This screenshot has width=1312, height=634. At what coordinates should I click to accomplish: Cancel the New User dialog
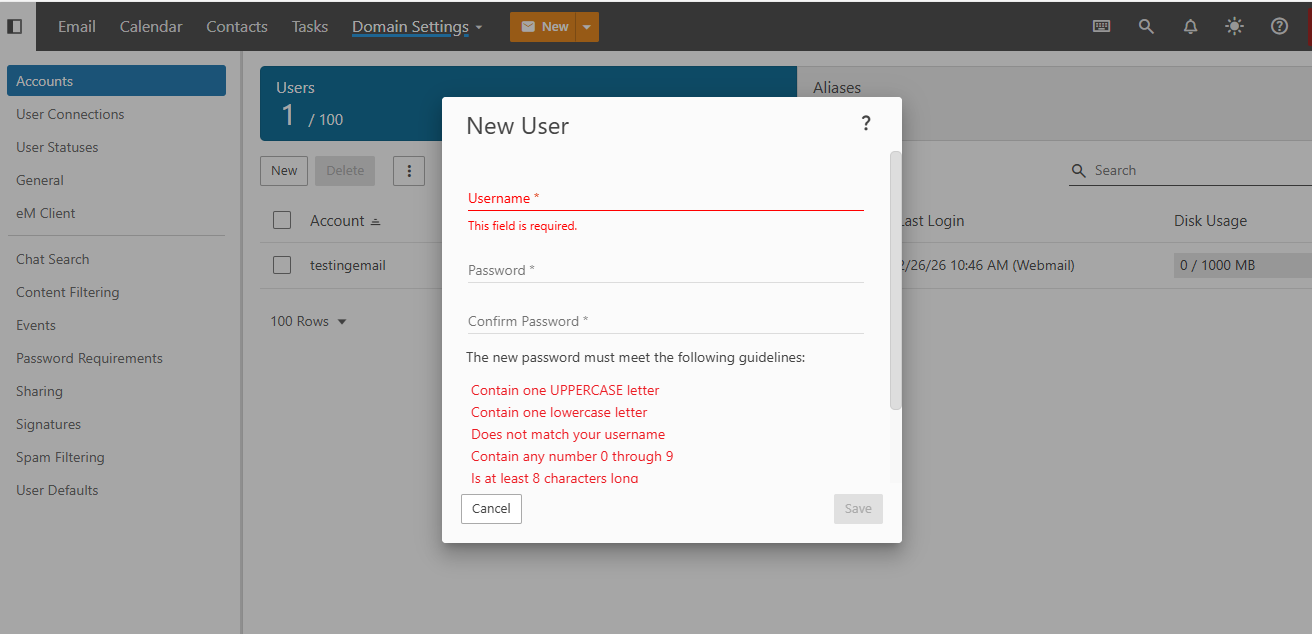(491, 509)
